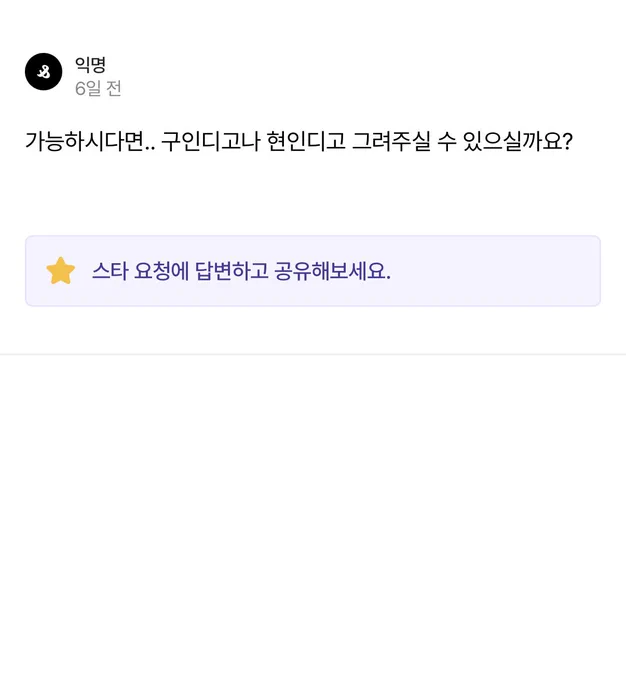The image size is (626, 680).
Task: Open the anonymous user name 익명
Action: (x=90, y=64)
